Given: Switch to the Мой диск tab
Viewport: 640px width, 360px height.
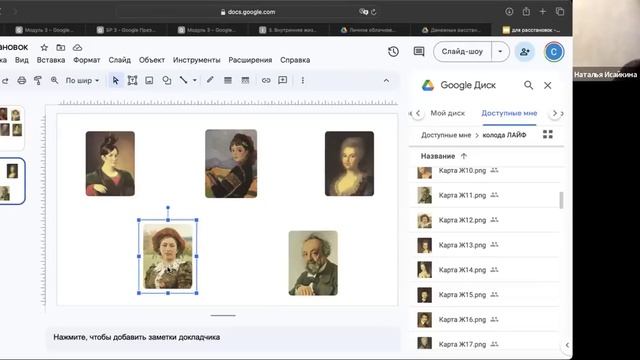Looking at the screenshot, I should 448,113.
